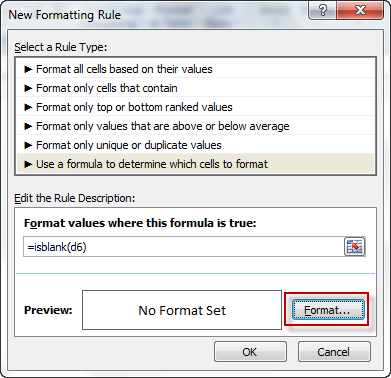Select 'Format all cells based on their values'
This screenshot has width=391, height=378.
pyautogui.click(x=195, y=69)
